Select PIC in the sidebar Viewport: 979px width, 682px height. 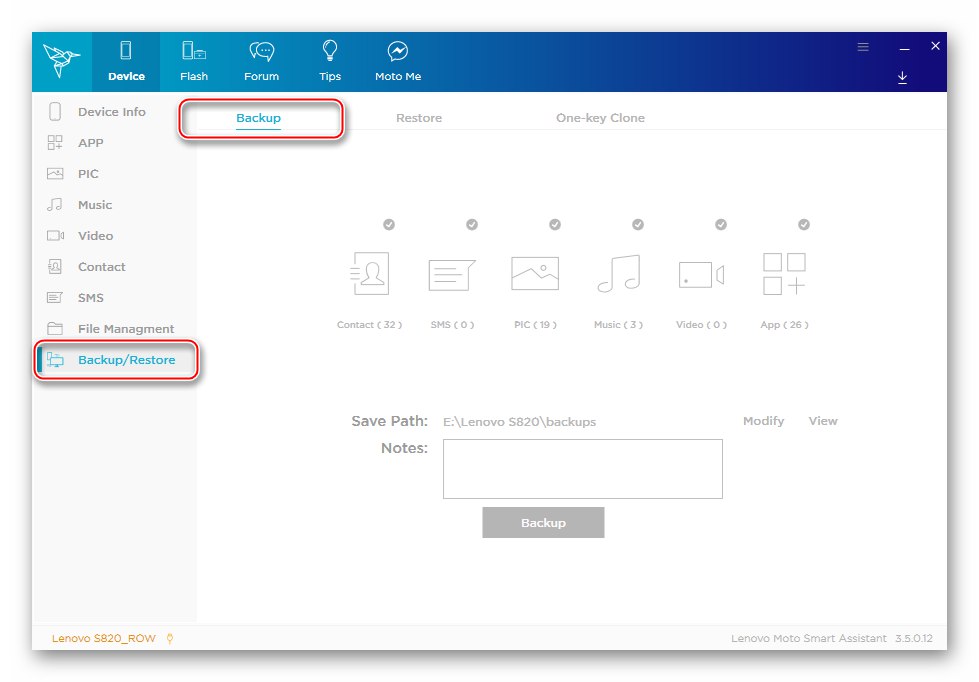point(114,174)
